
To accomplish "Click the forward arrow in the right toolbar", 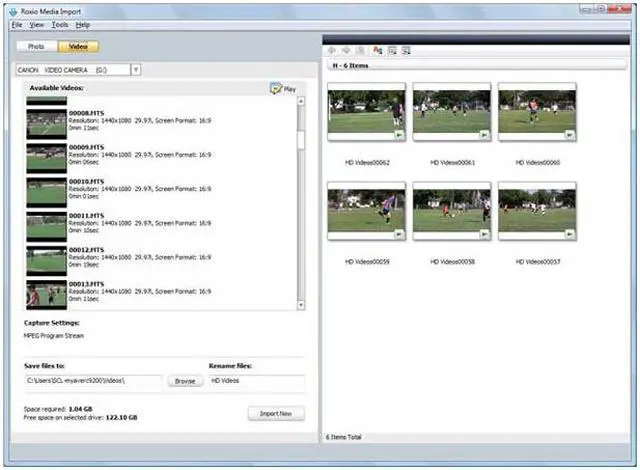I will coord(346,49).
